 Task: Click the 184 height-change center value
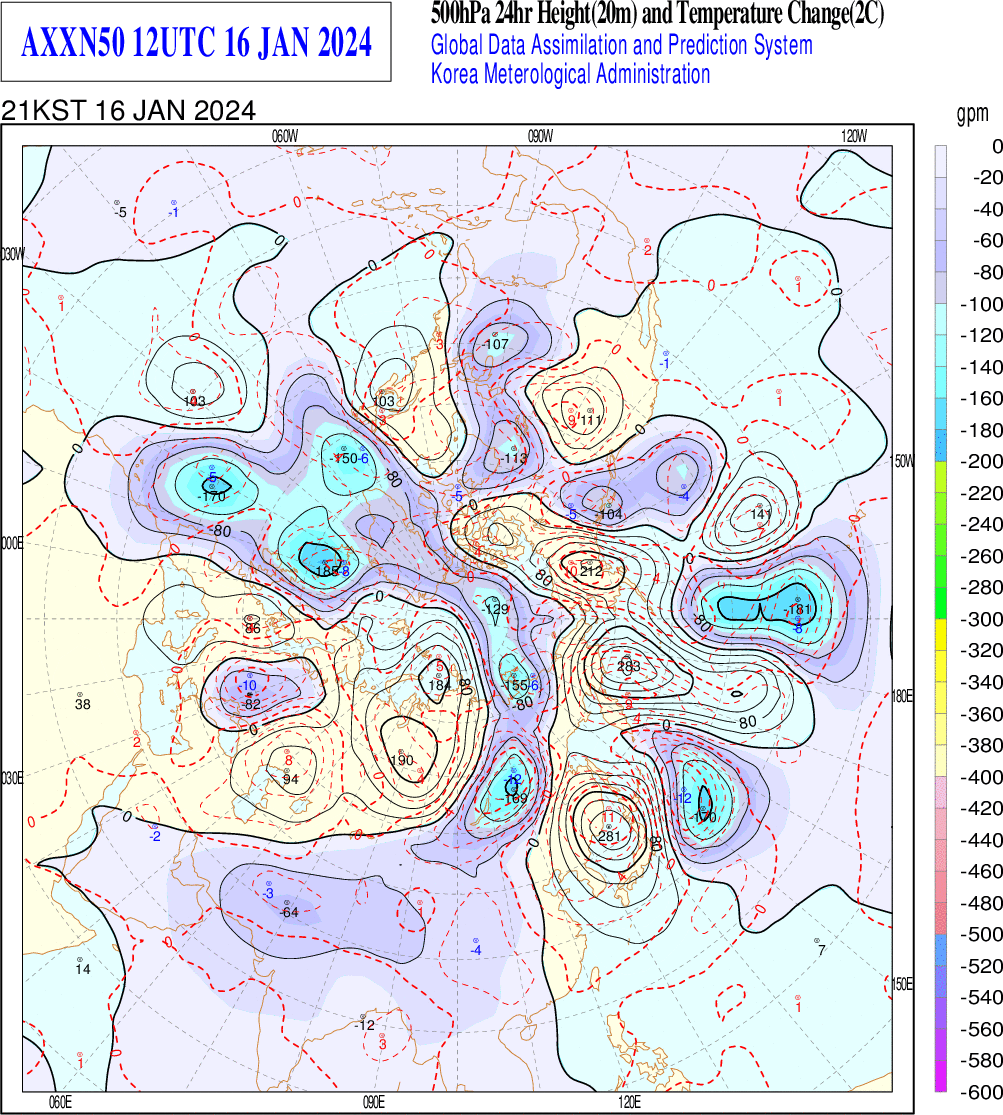[x=440, y=685]
